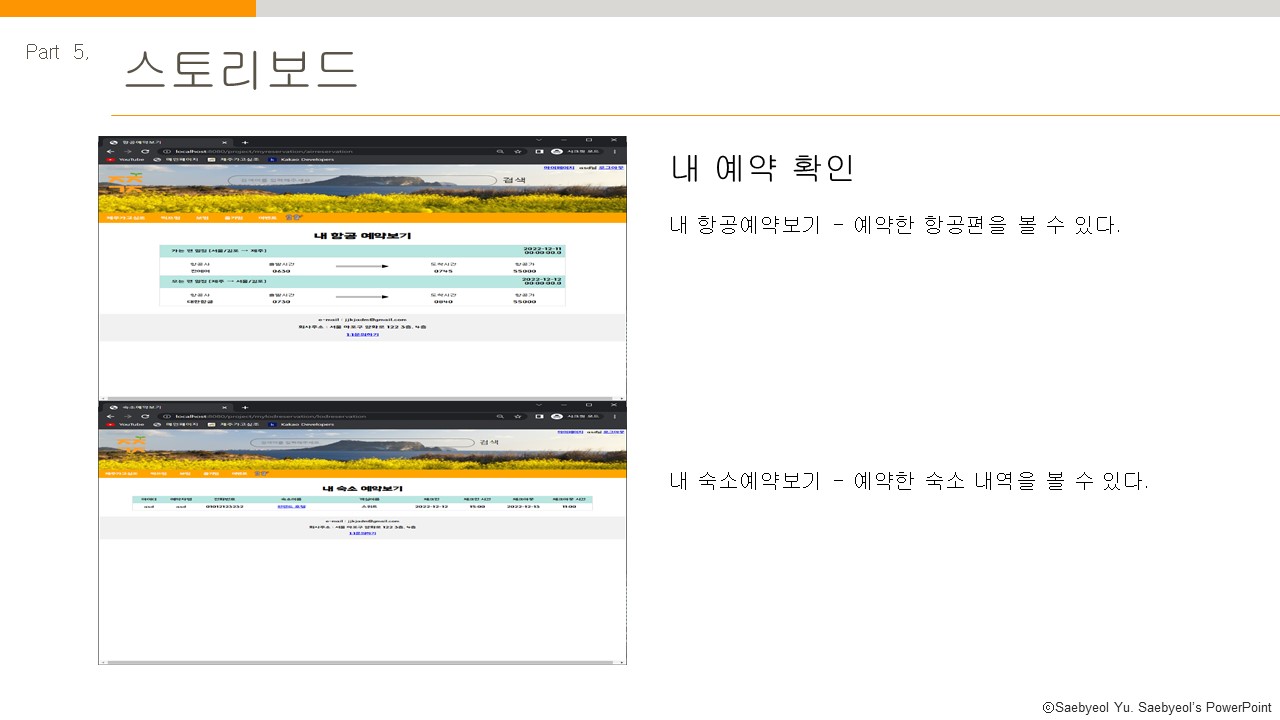Open a new tab in the lower browser
1280x720 pixels.
pos(245,407)
